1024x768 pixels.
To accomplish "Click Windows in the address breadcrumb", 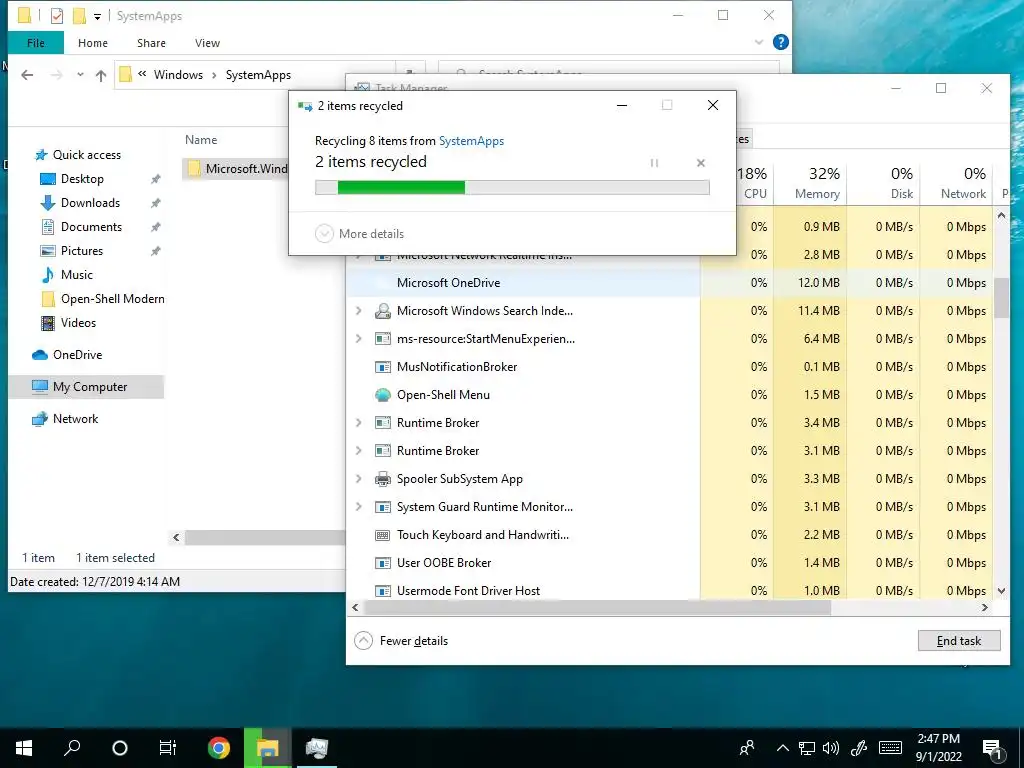I will (178, 75).
